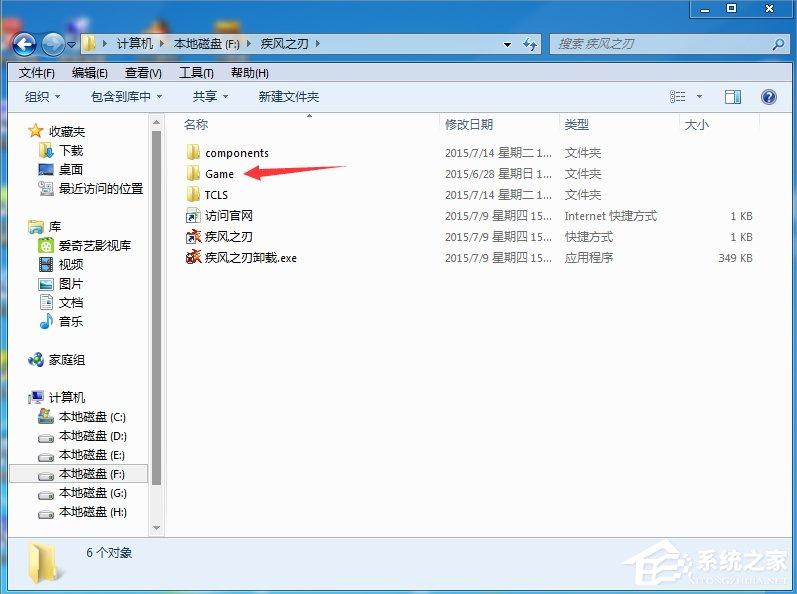Open the 编辑(E) menu

[89, 73]
